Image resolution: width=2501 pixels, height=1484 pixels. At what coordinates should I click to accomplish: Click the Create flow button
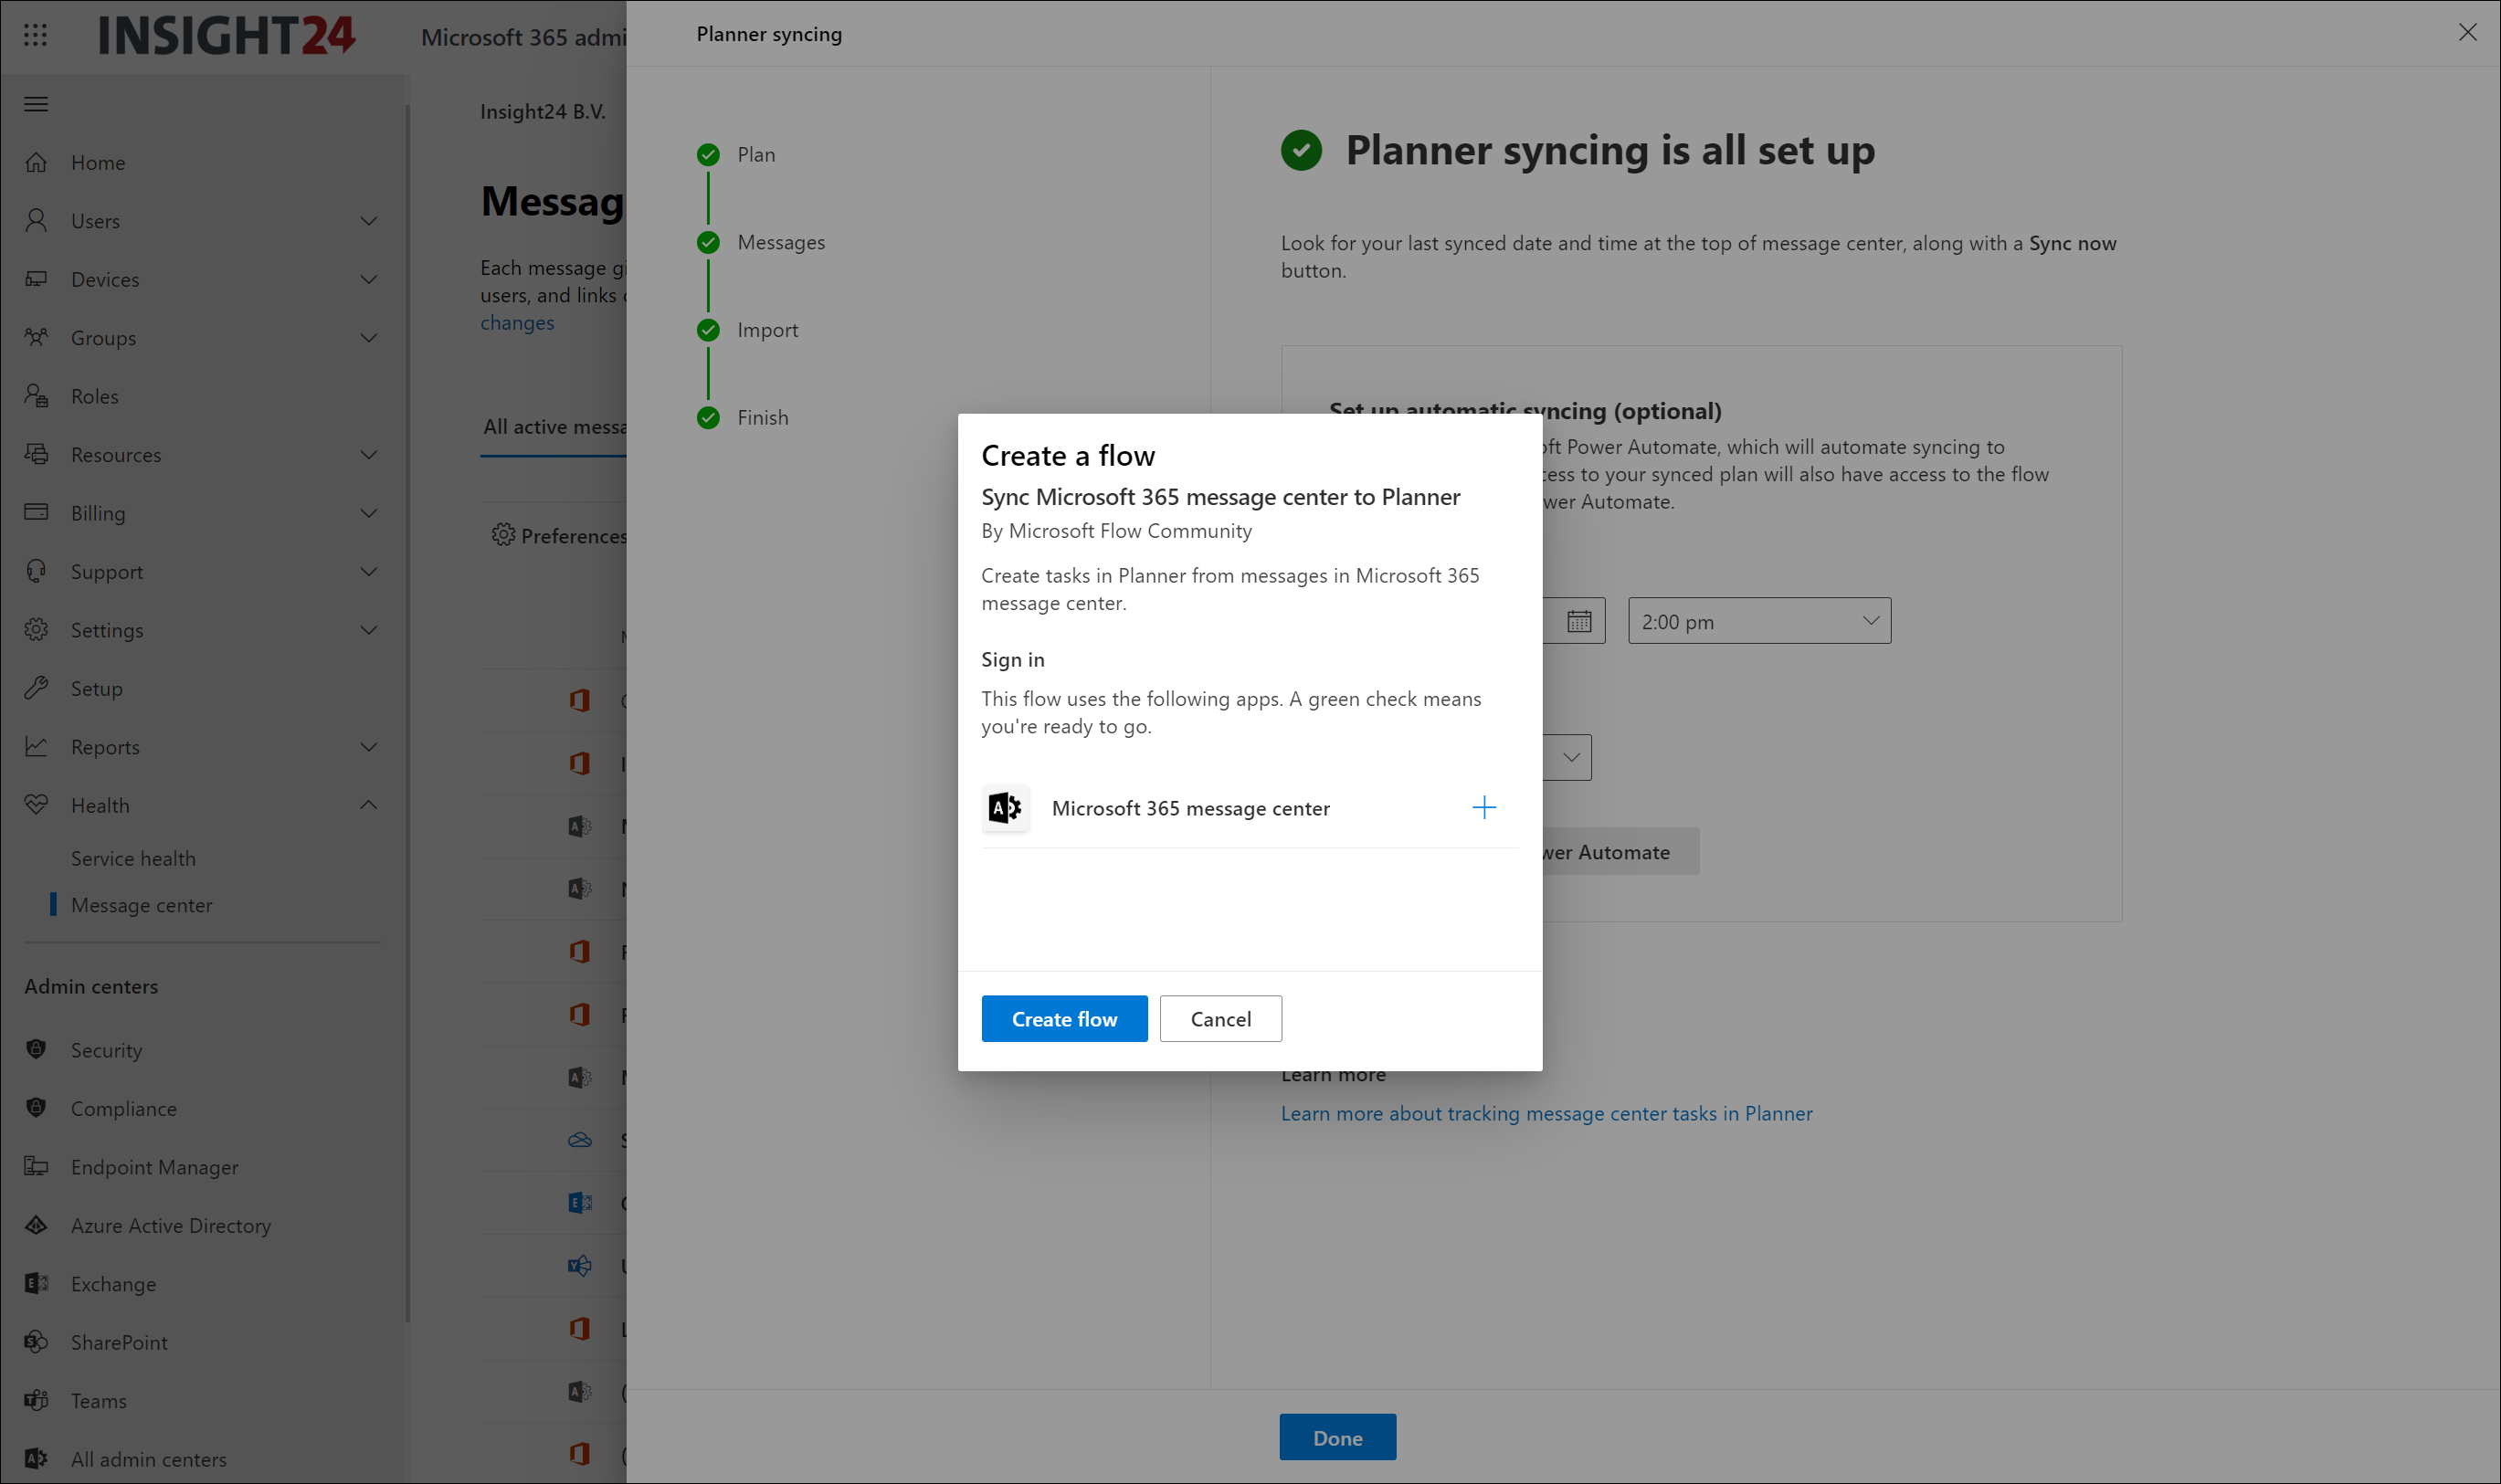coord(1064,1018)
